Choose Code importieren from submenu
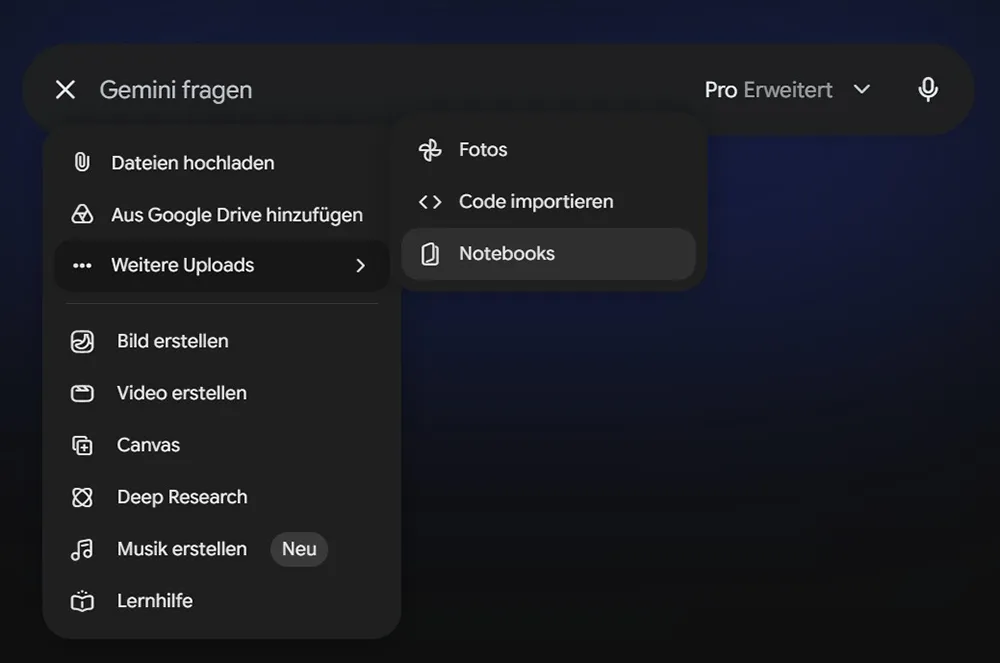 (548, 202)
